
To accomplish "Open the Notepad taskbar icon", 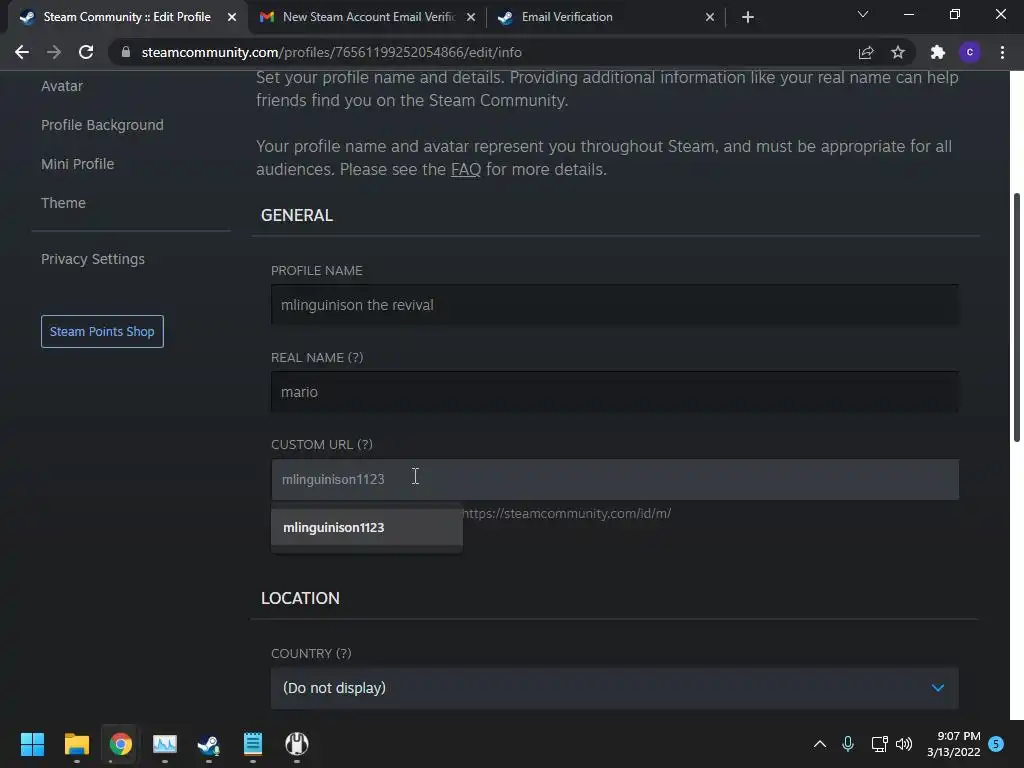I will [x=253, y=744].
